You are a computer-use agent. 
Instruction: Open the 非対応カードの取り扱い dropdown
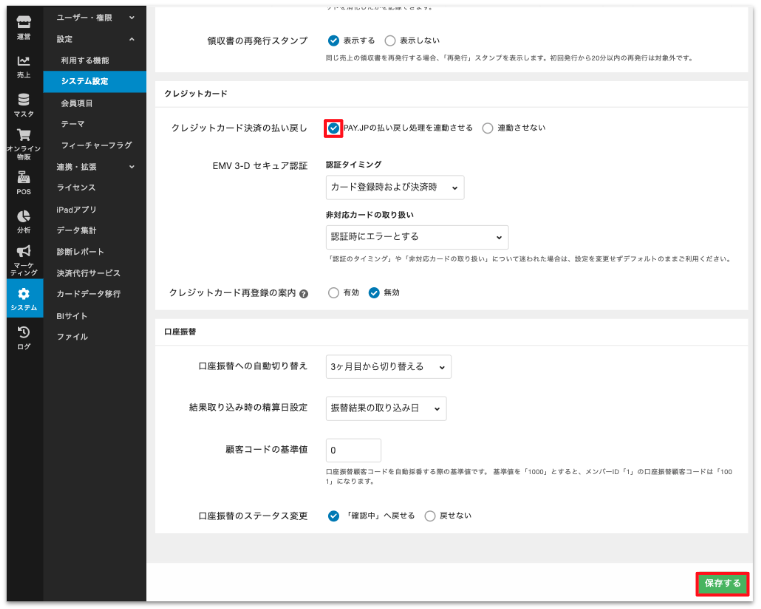[417, 237]
